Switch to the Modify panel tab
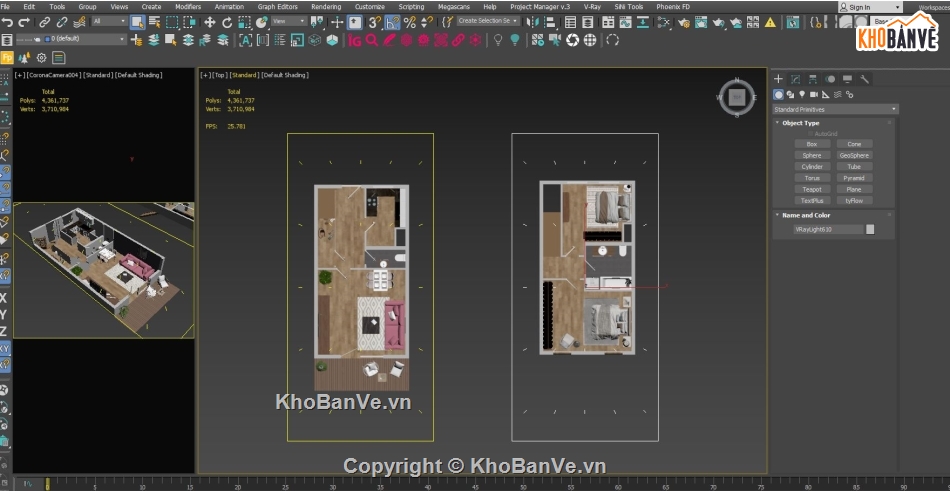Screen dimensions: 950x491 (x=796, y=79)
